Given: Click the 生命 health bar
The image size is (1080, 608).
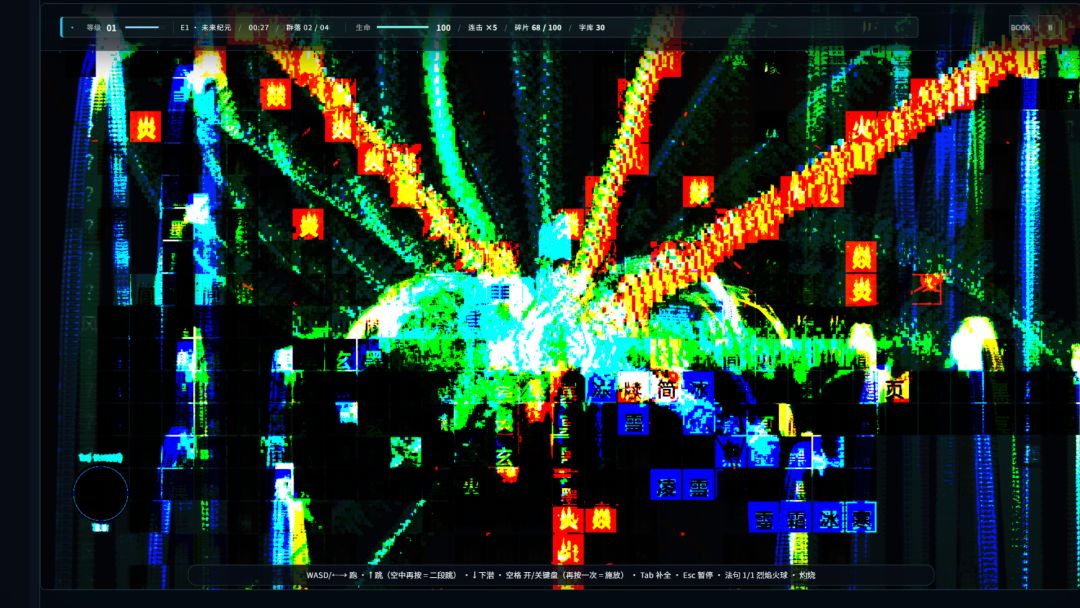Looking at the screenshot, I should (402, 28).
